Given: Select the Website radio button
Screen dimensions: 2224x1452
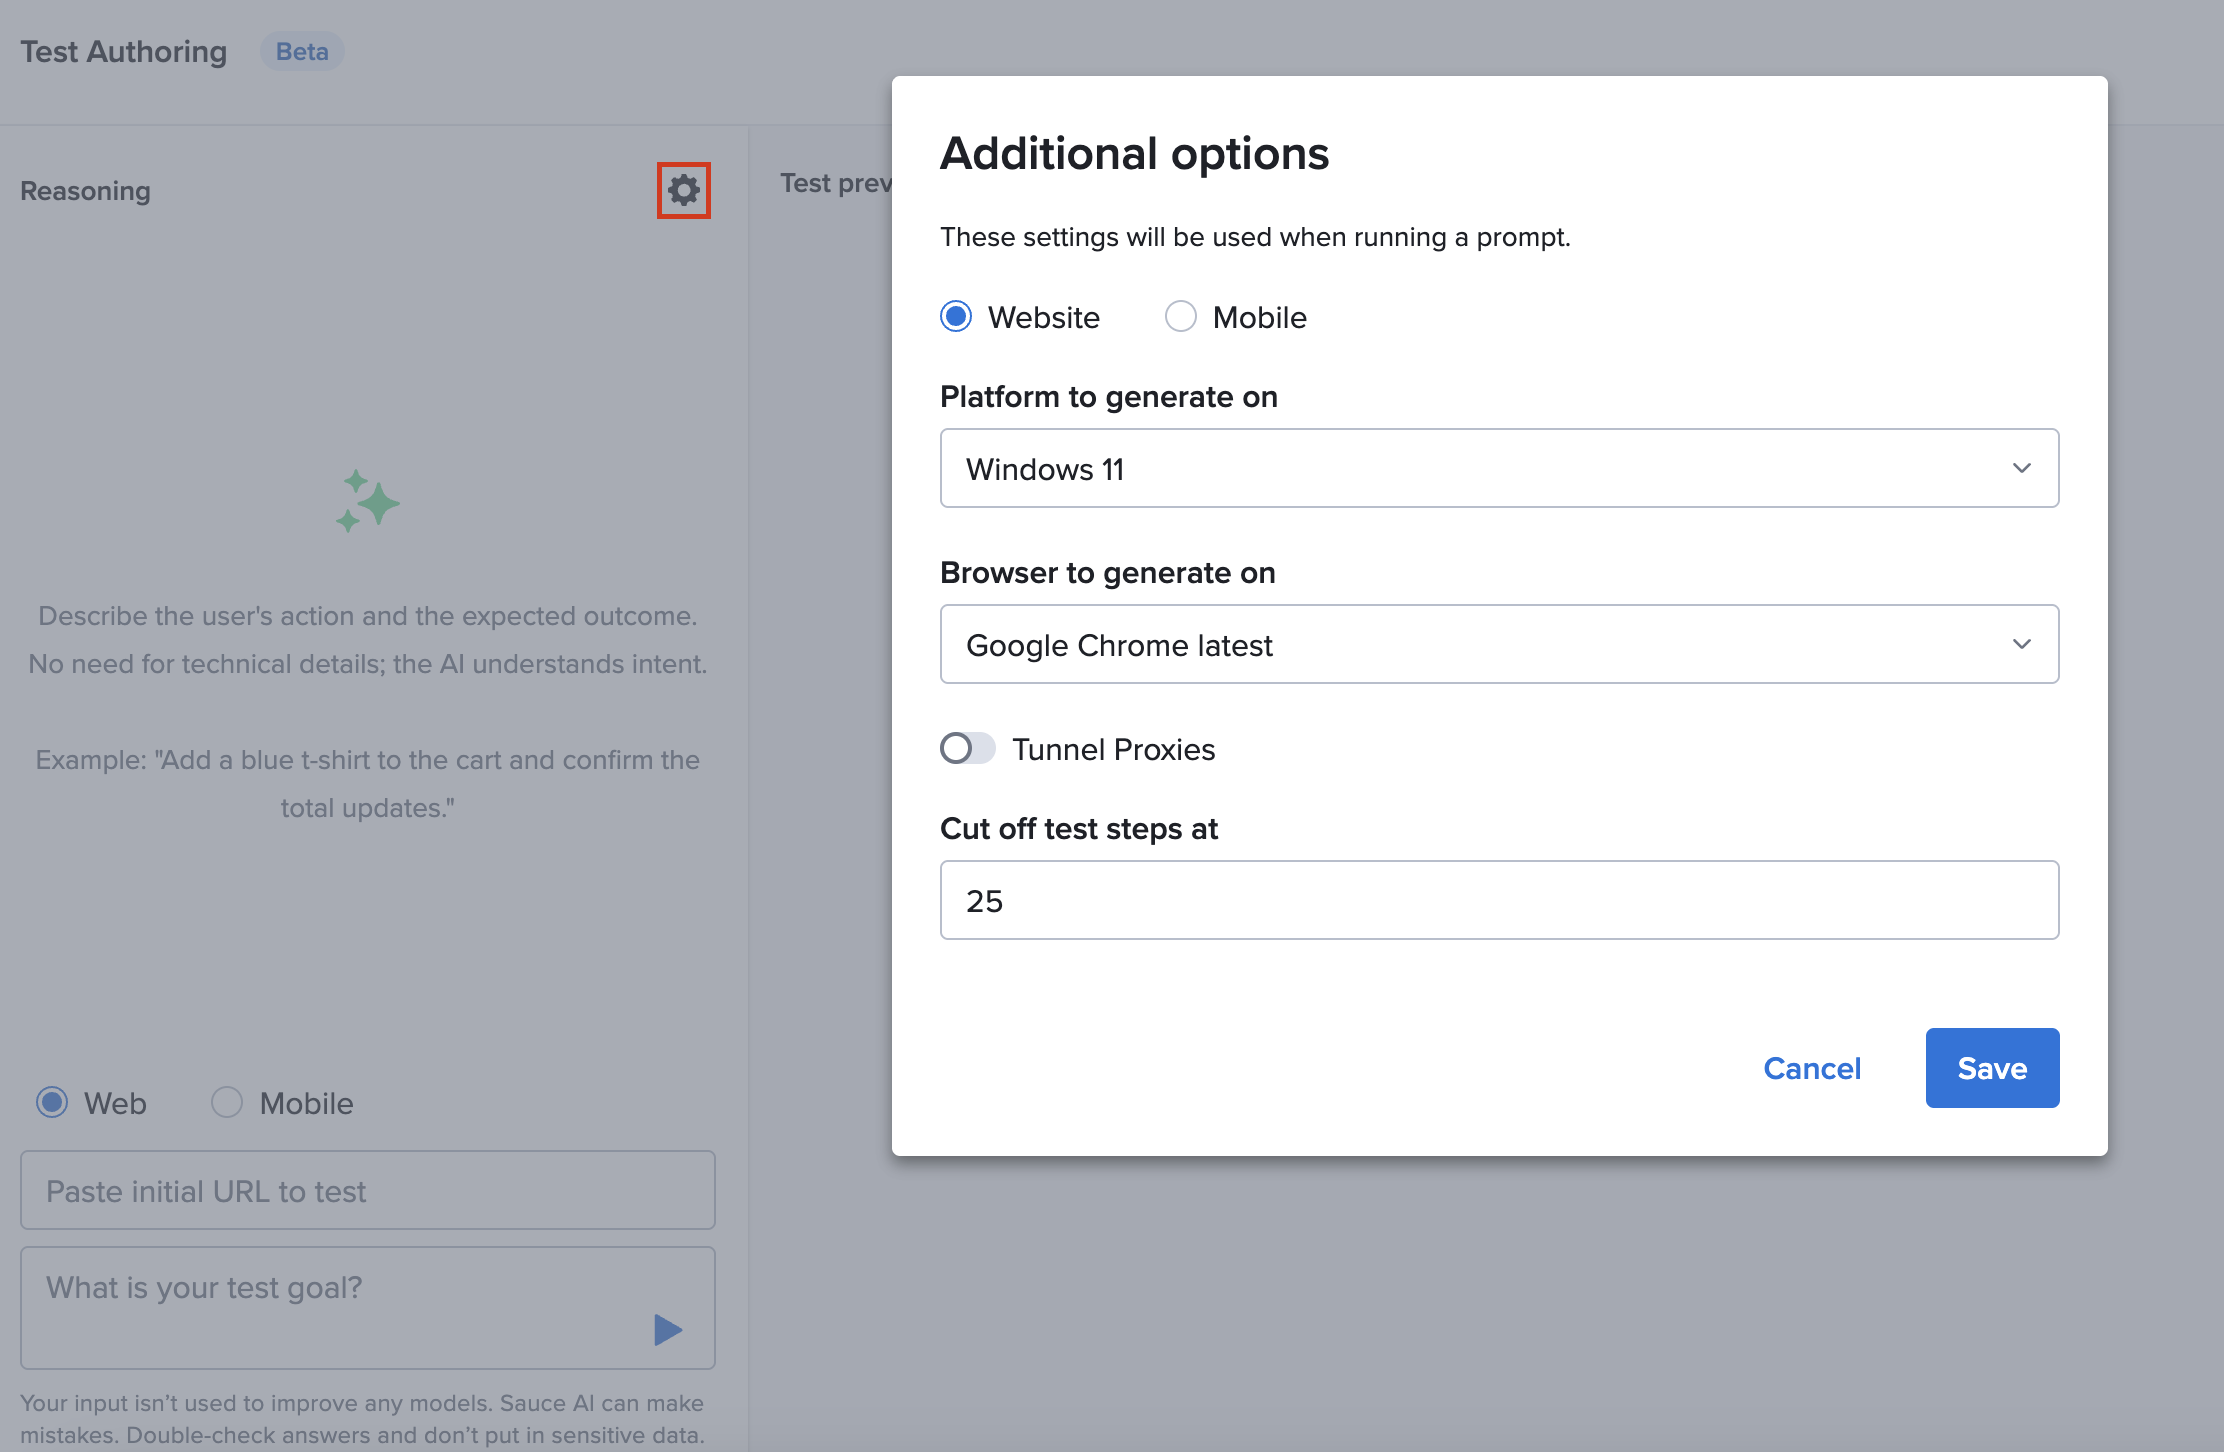Looking at the screenshot, I should [955, 316].
